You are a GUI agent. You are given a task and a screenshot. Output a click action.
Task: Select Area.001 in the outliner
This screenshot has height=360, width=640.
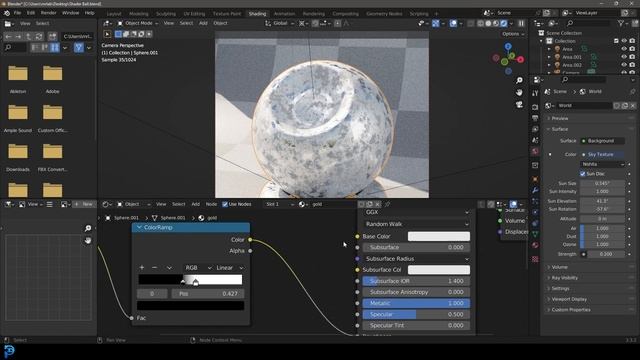pos(572,57)
